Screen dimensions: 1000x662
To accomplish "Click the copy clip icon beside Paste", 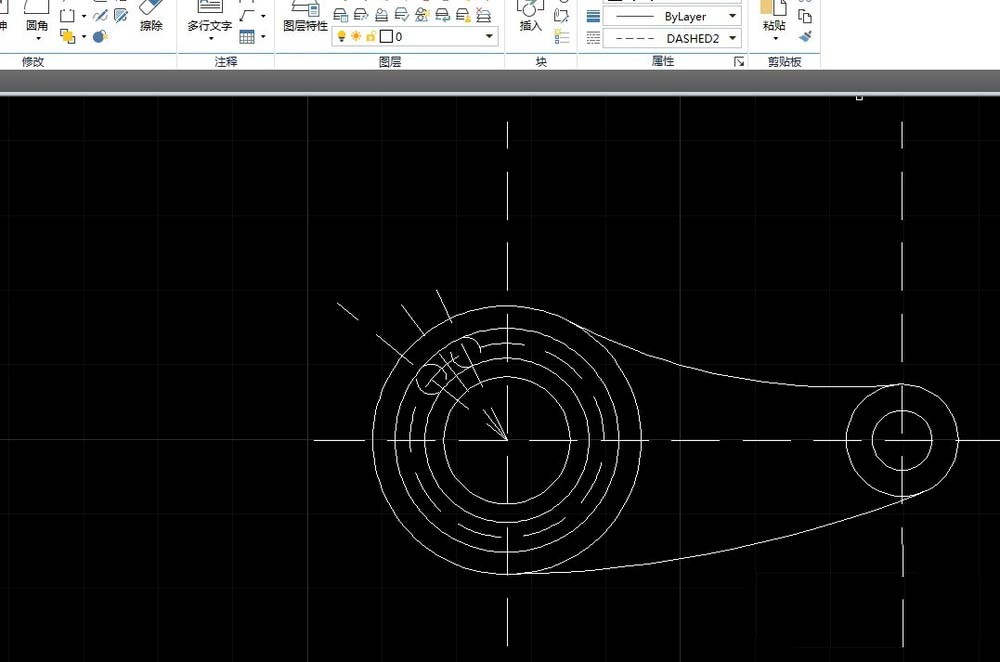I will point(806,18).
